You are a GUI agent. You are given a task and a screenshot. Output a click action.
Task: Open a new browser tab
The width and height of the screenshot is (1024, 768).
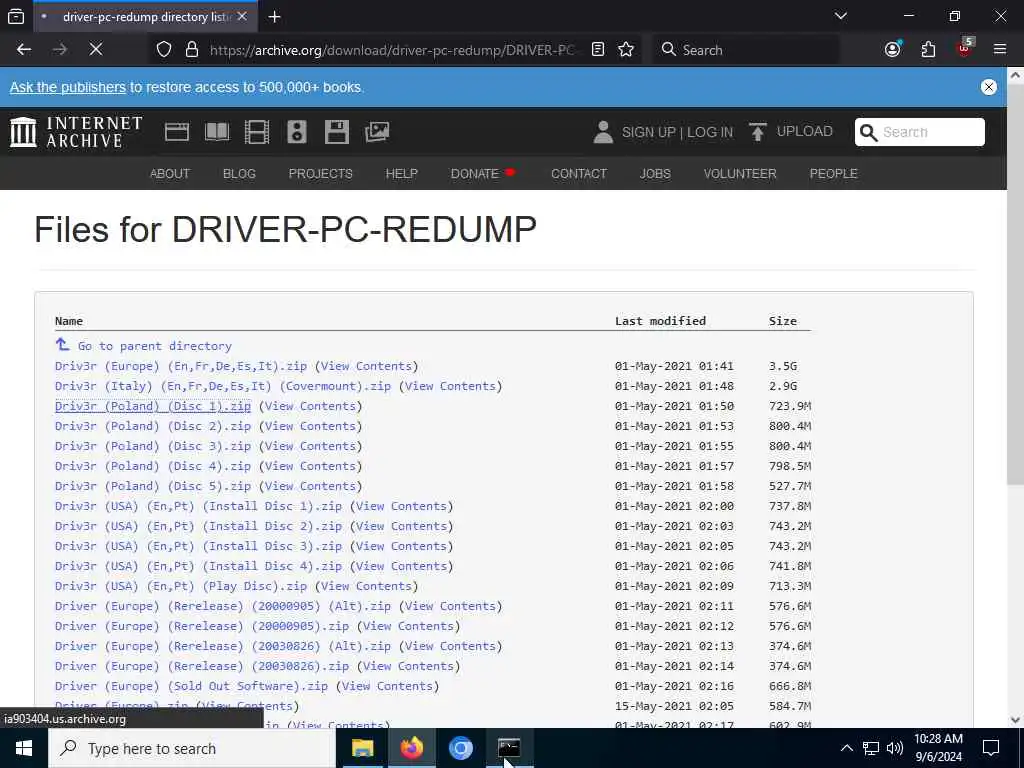coord(275,17)
